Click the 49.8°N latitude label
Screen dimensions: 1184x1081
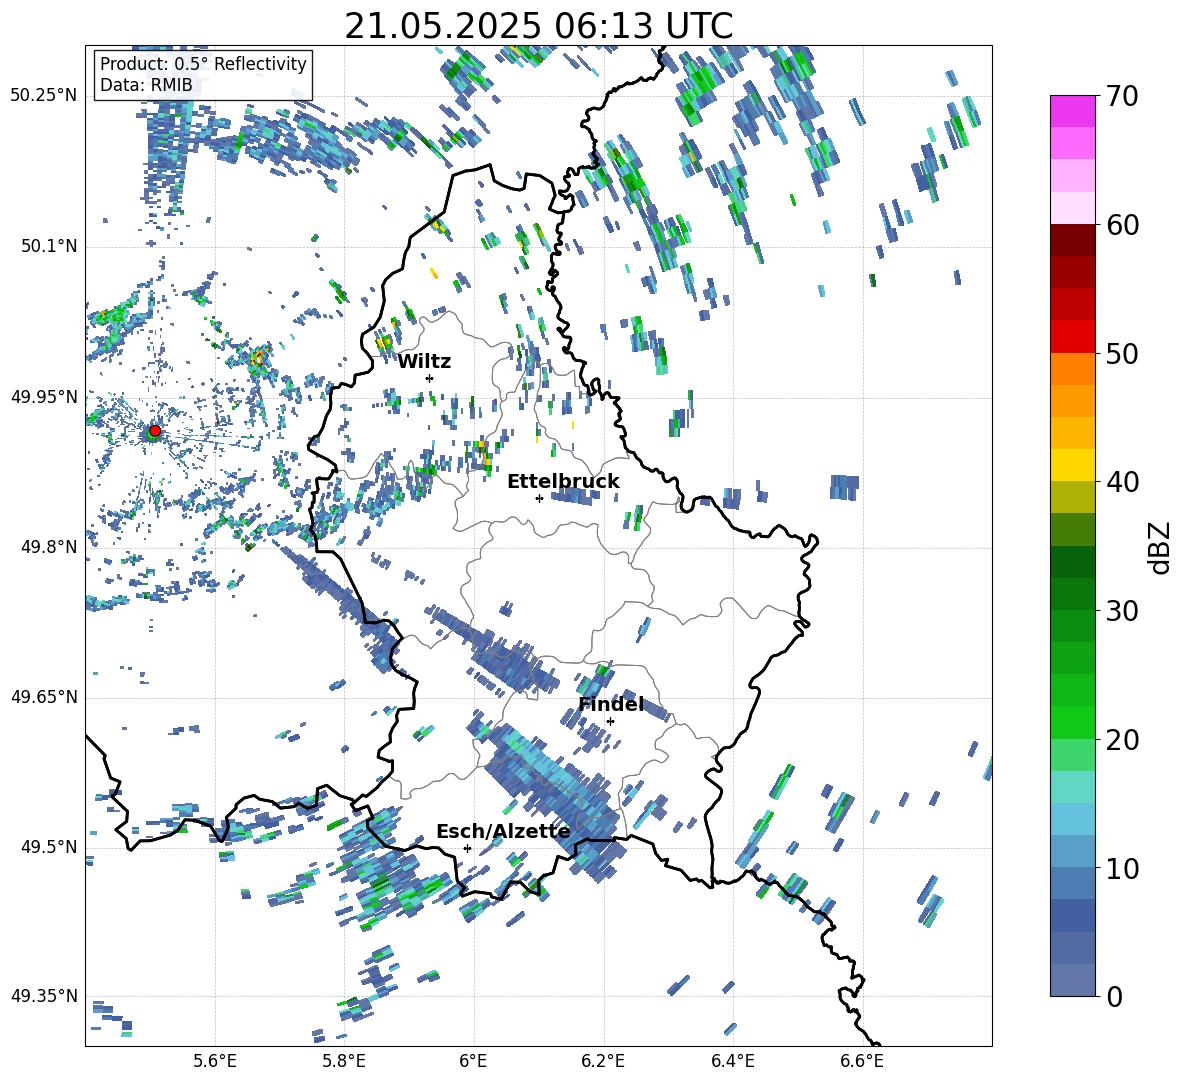click(48, 547)
